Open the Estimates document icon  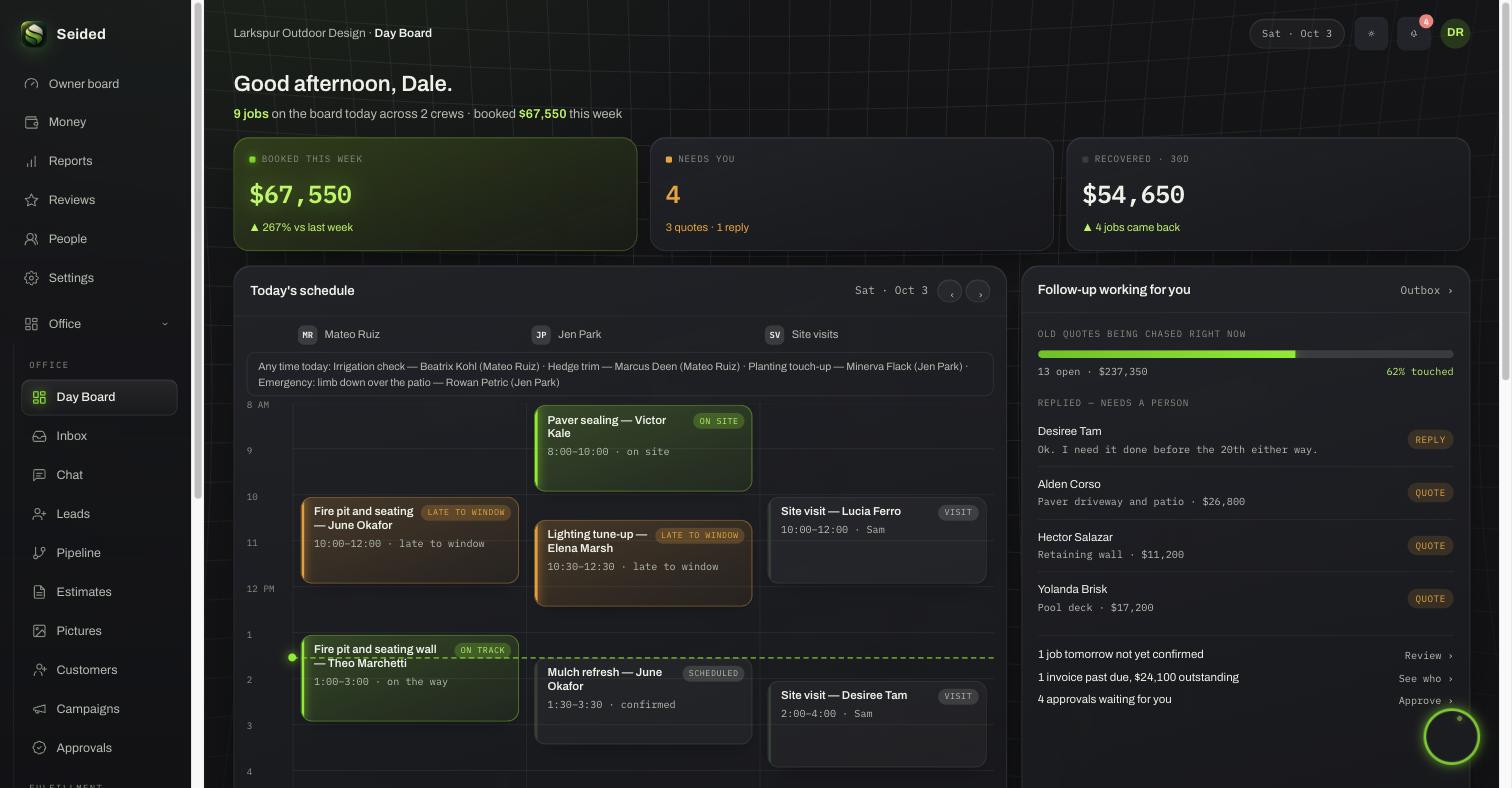click(x=39, y=592)
